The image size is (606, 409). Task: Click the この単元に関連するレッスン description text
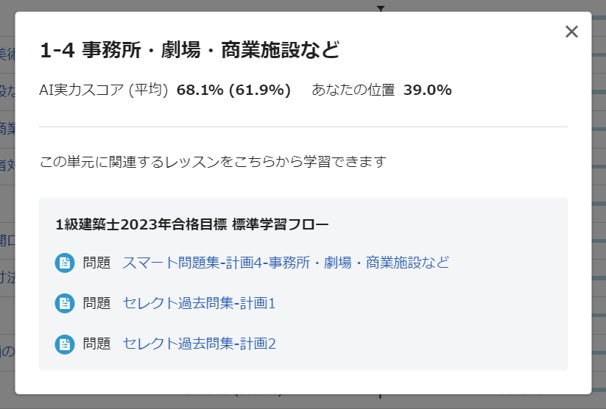tap(212, 161)
